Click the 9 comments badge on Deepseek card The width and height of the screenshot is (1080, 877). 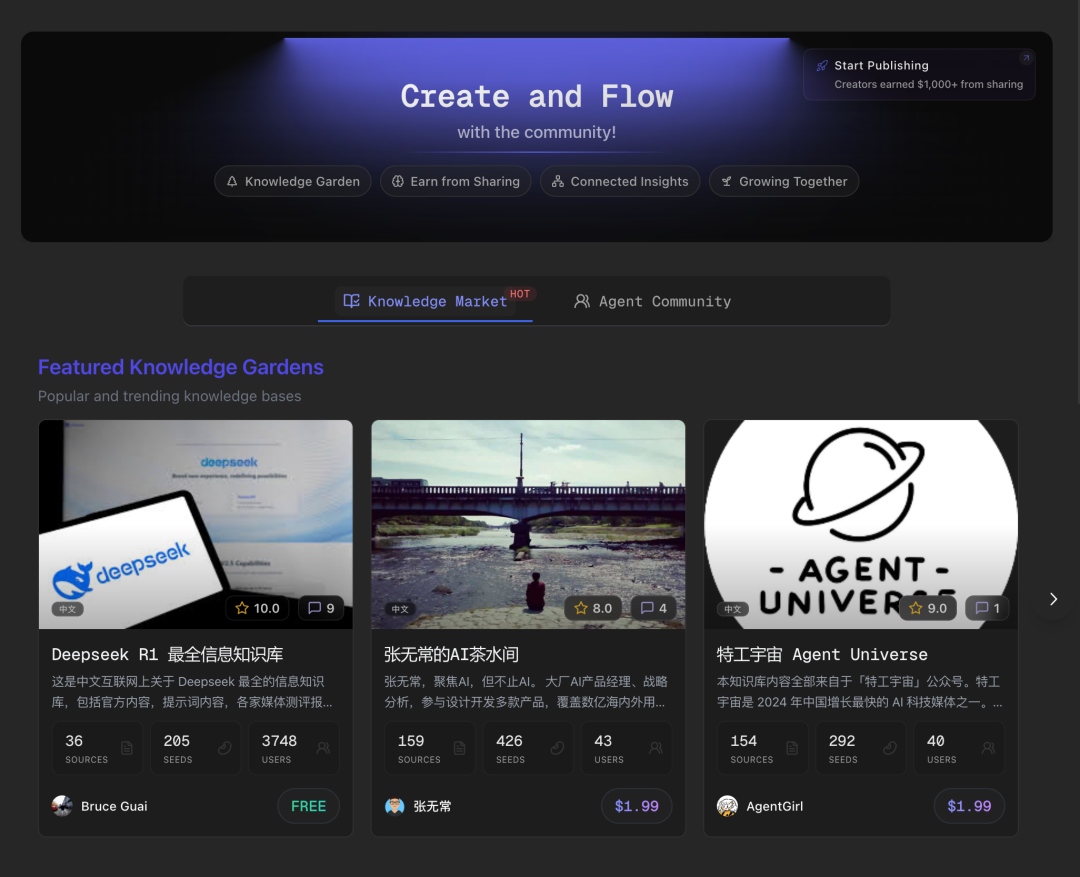pyautogui.click(x=322, y=608)
